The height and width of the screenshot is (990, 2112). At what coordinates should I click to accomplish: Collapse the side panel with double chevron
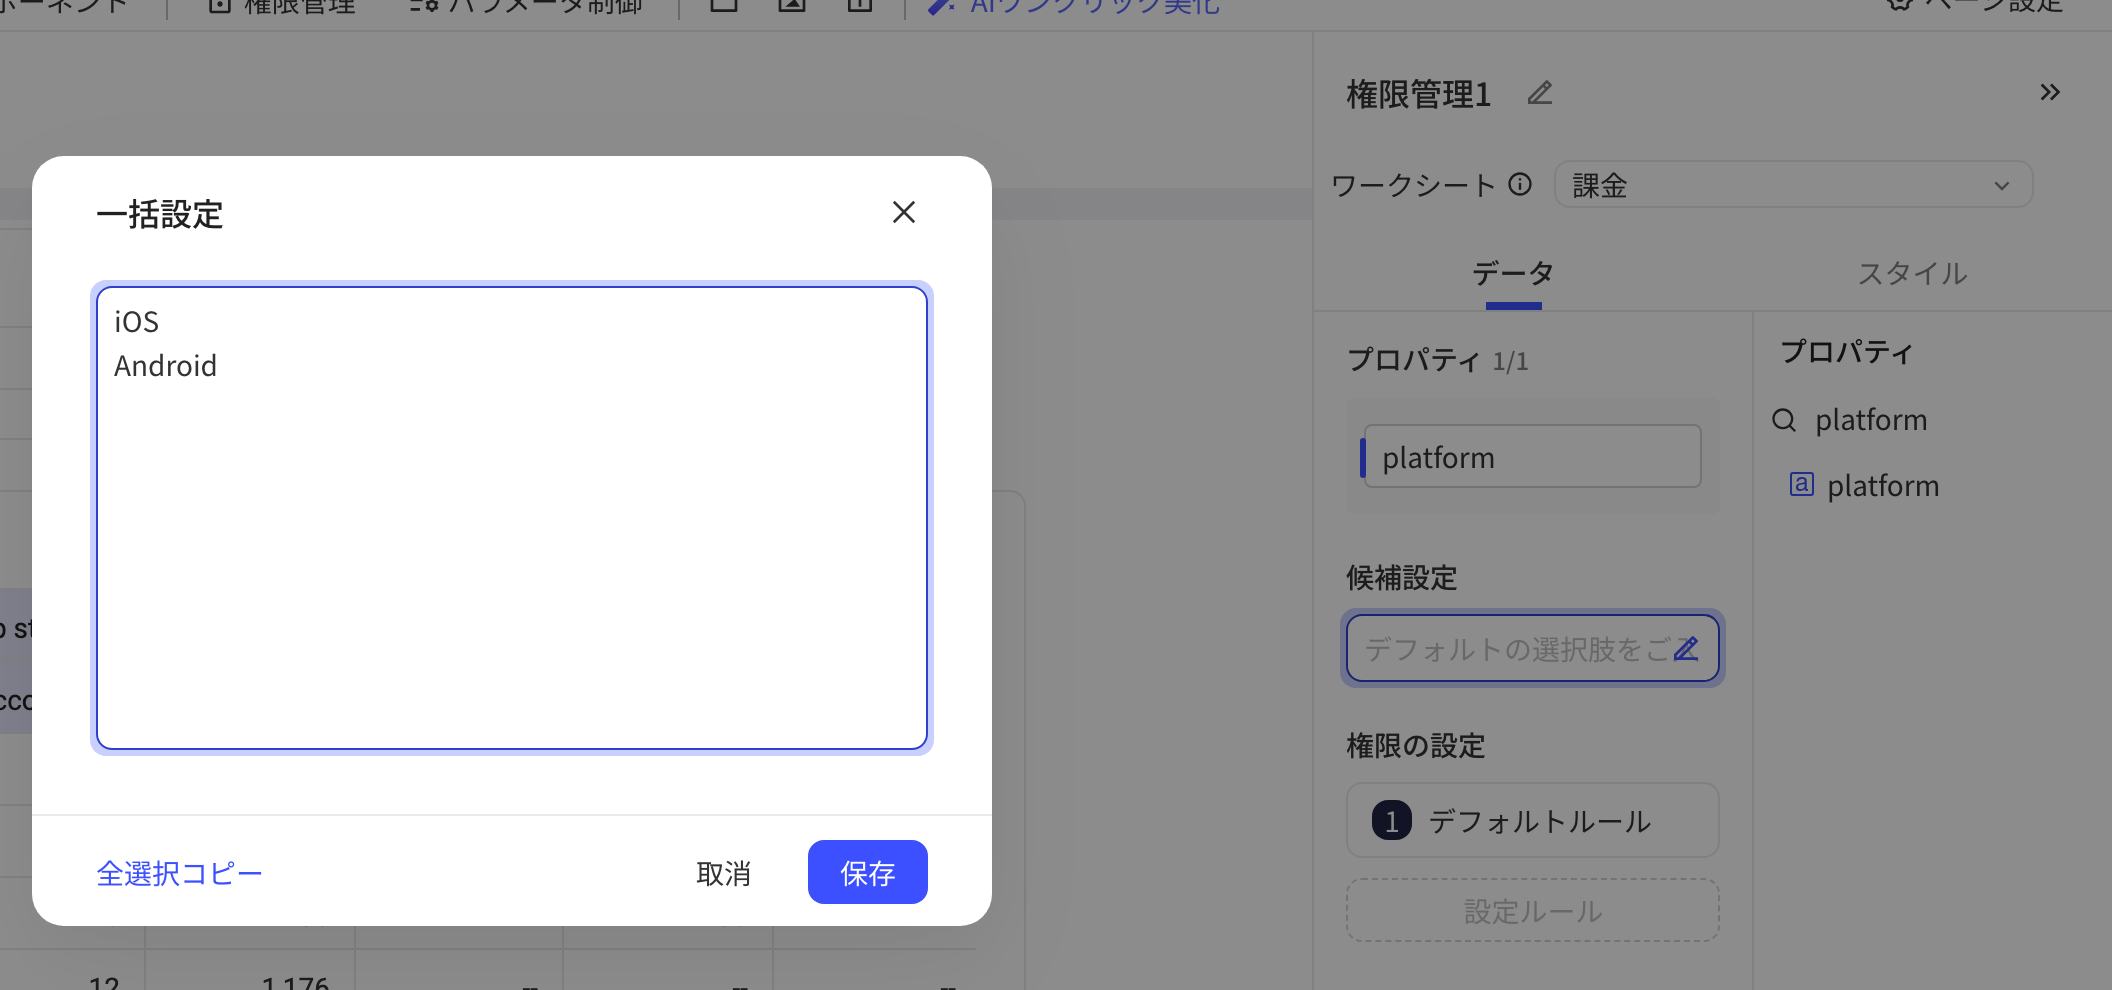(2050, 93)
